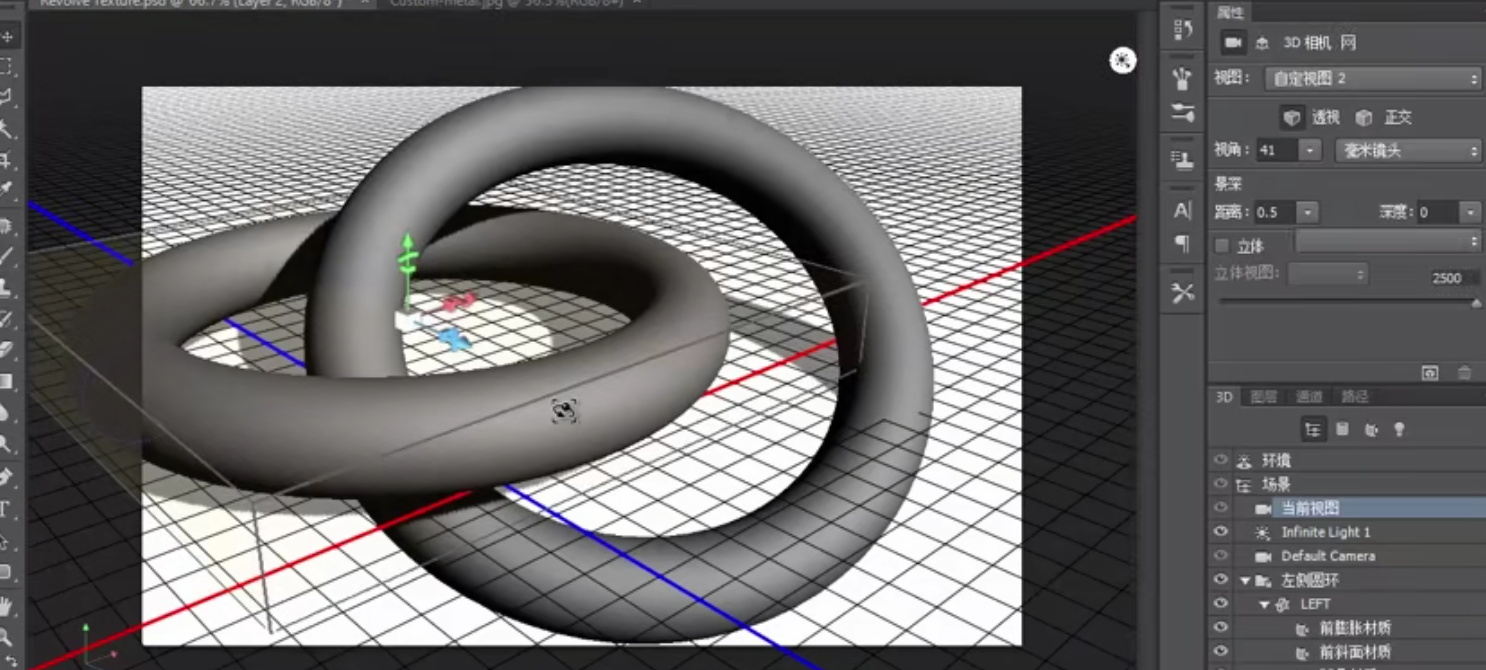
Task: Open the 视图 view dropdown
Action: (x=1373, y=78)
